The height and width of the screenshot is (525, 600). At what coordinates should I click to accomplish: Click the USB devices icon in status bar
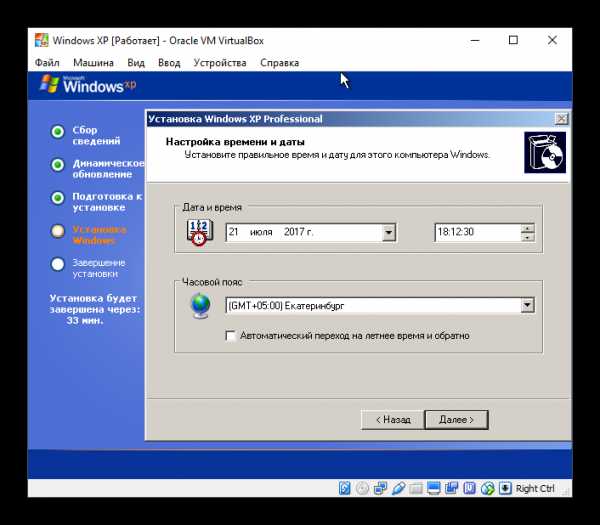(398, 488)
